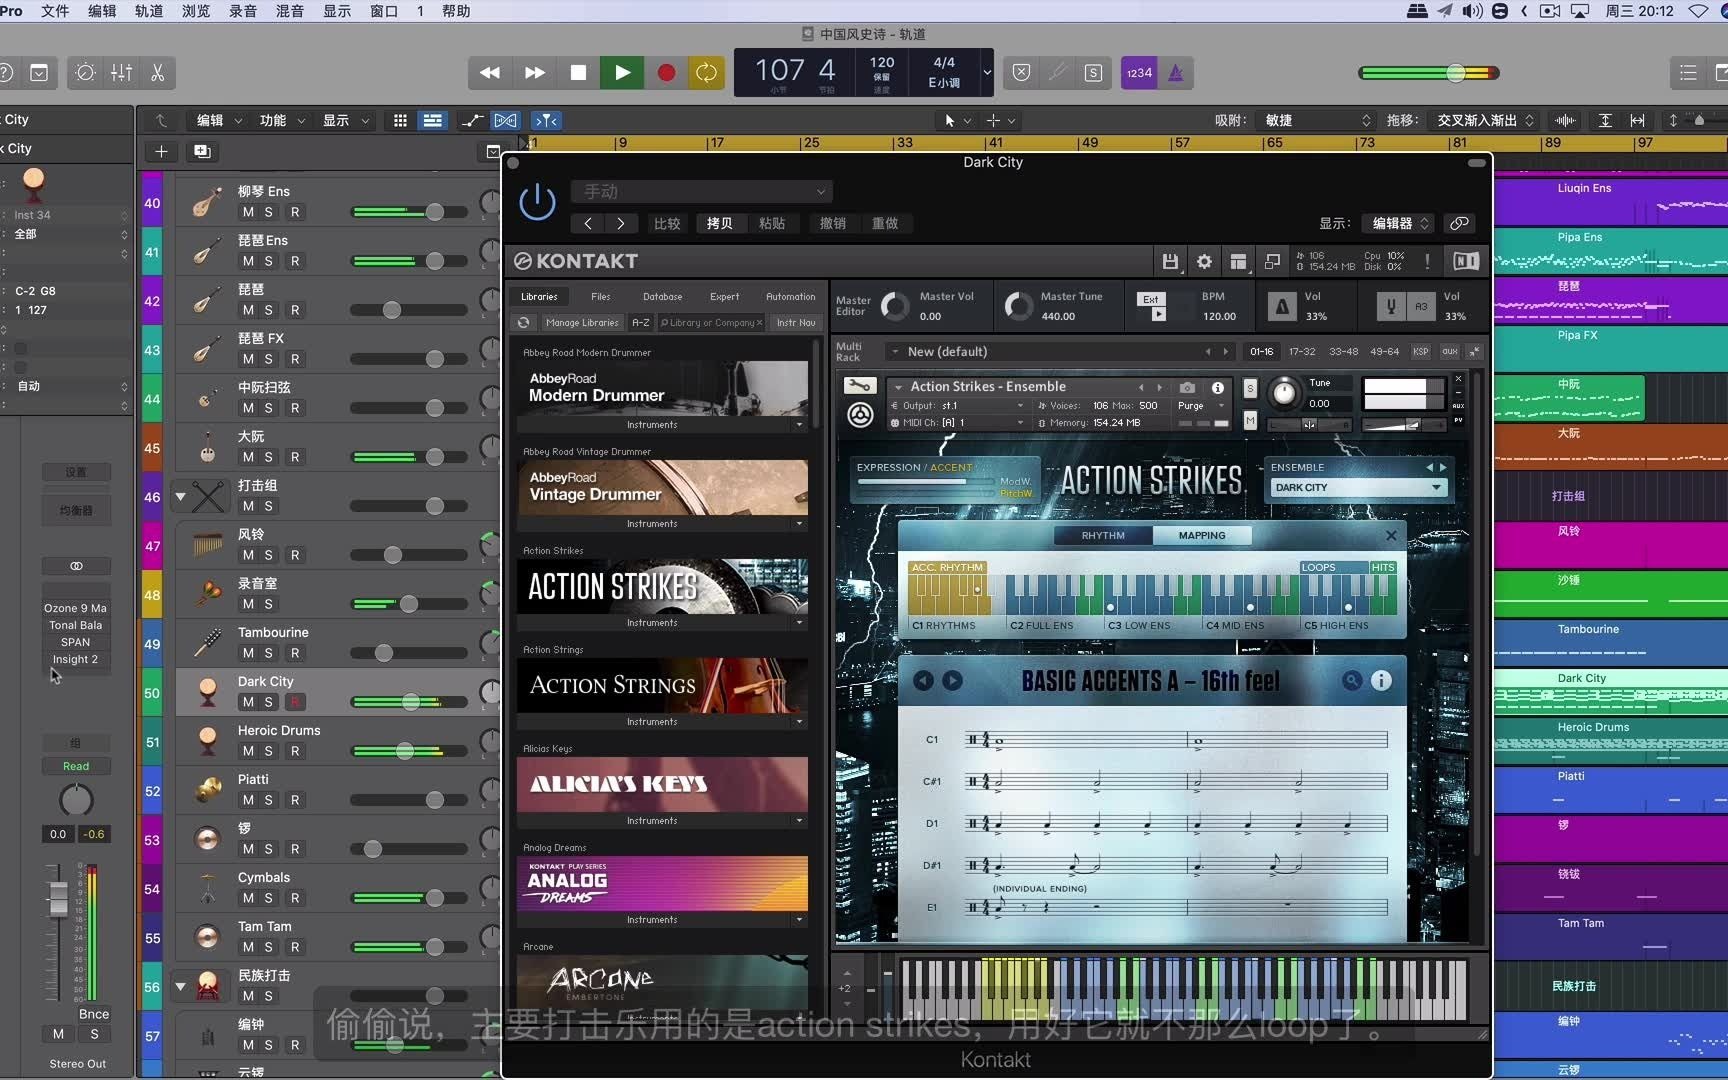Click the Kontakt browser layout icon
This screenshot has width=1728, height=1080.
[1238, 261]
